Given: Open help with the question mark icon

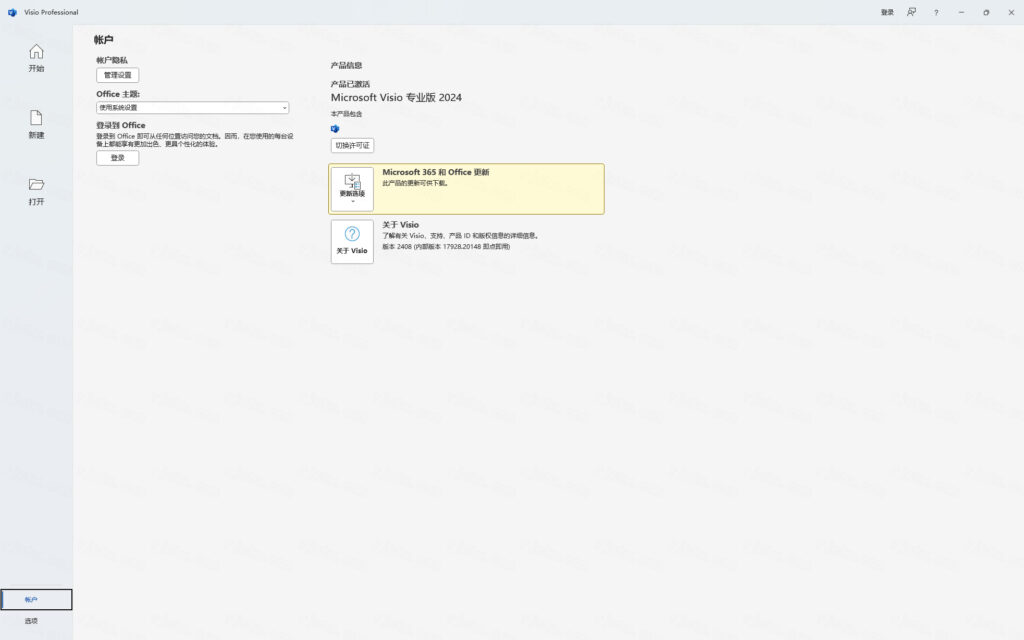Looking at the screenshot, I should pos(936,12).
